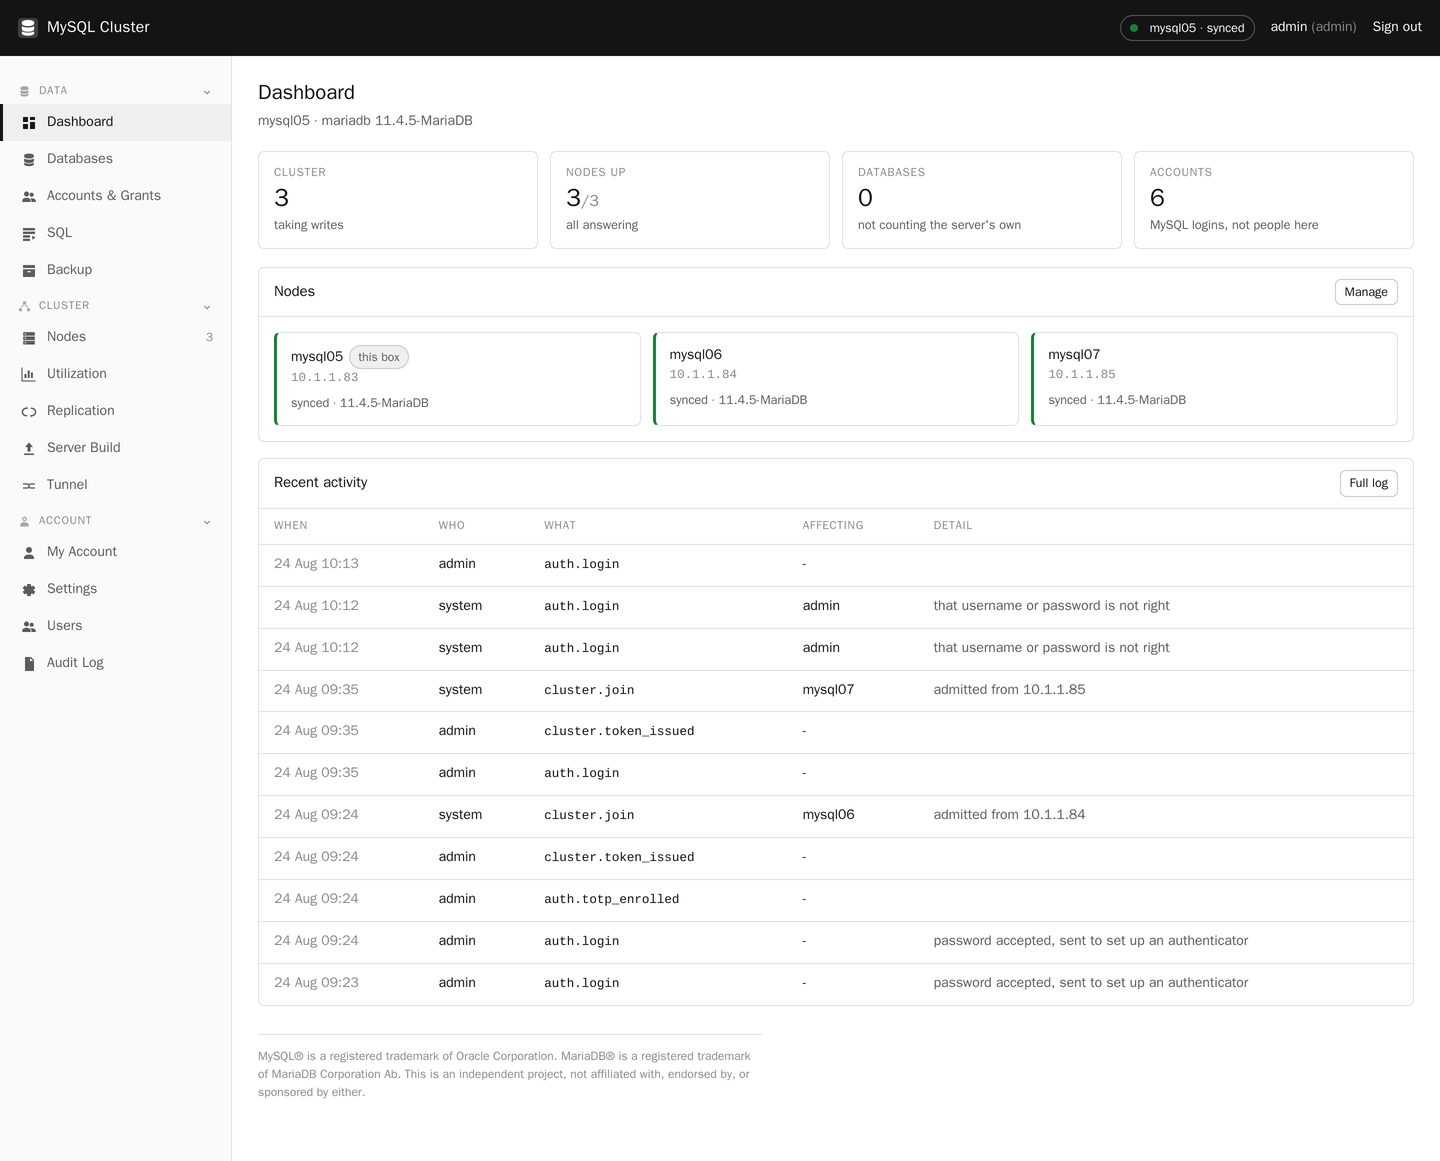The image size is (1440, 1161).
Task: Click the Accounts & Grants people icon
Action: [x=29, y=196]
